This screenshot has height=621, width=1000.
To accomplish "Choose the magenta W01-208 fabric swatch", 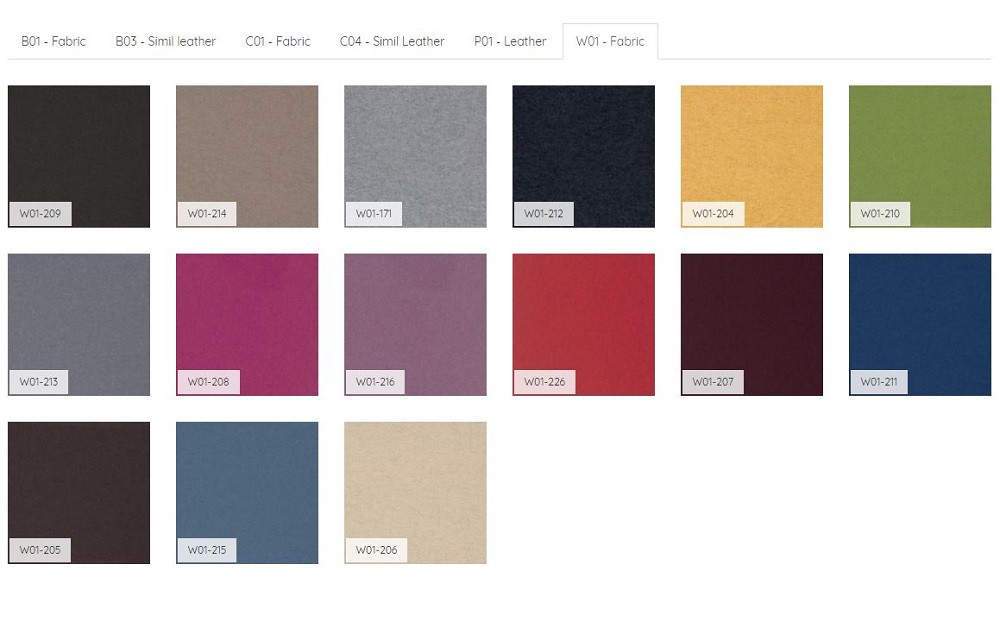I will [x=247, y=324].
